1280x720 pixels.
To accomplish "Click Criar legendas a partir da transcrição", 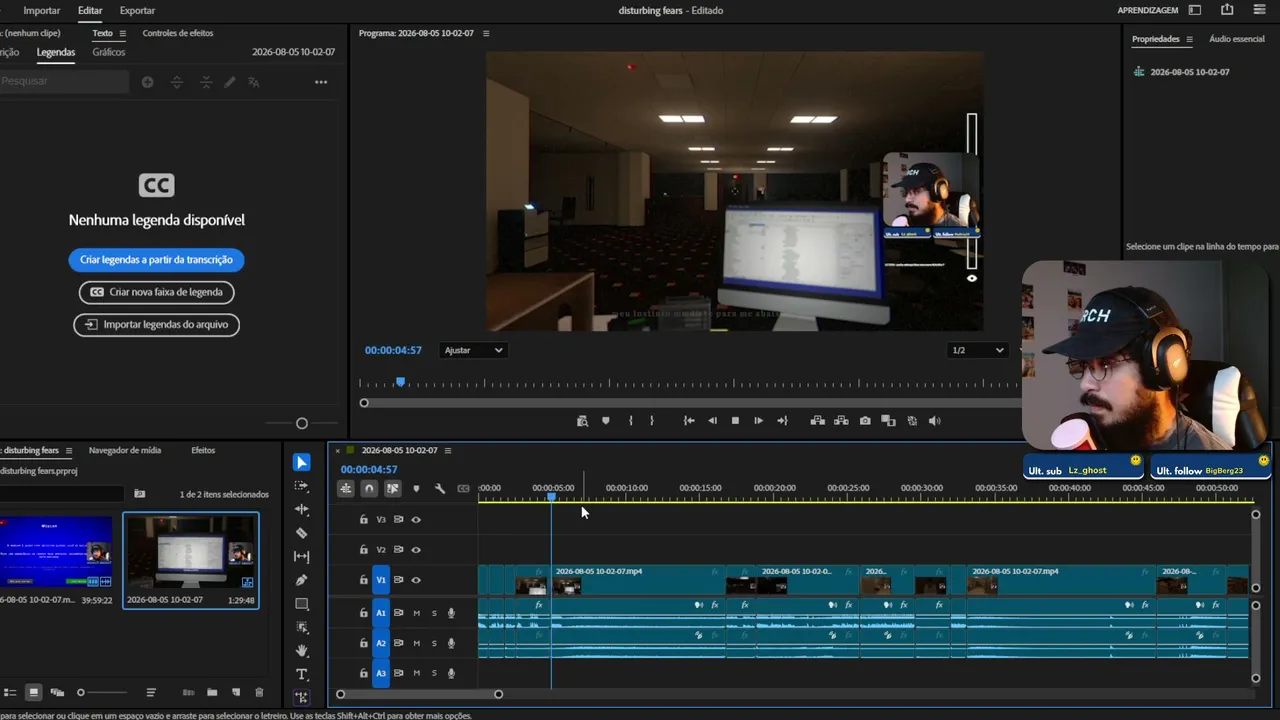I will [x=156, y=260].
